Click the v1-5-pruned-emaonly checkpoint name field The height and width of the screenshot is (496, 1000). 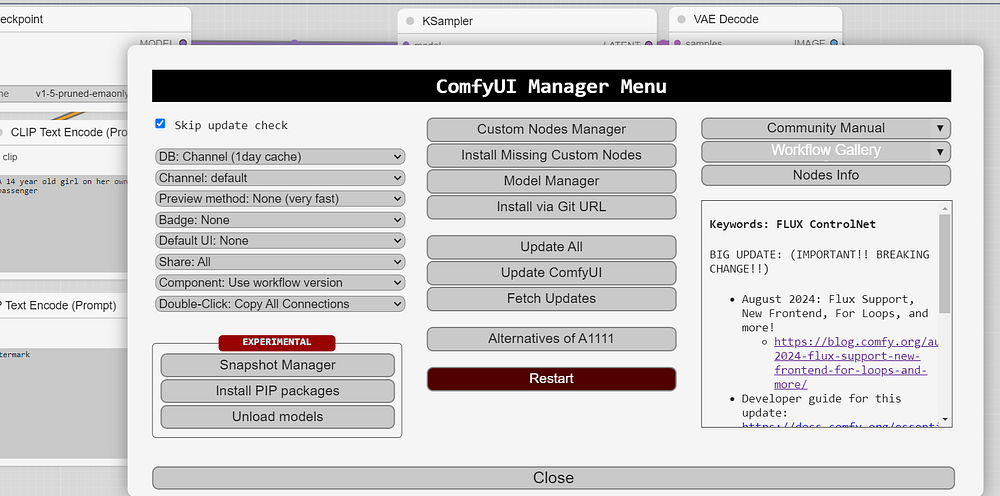[64, 94]
